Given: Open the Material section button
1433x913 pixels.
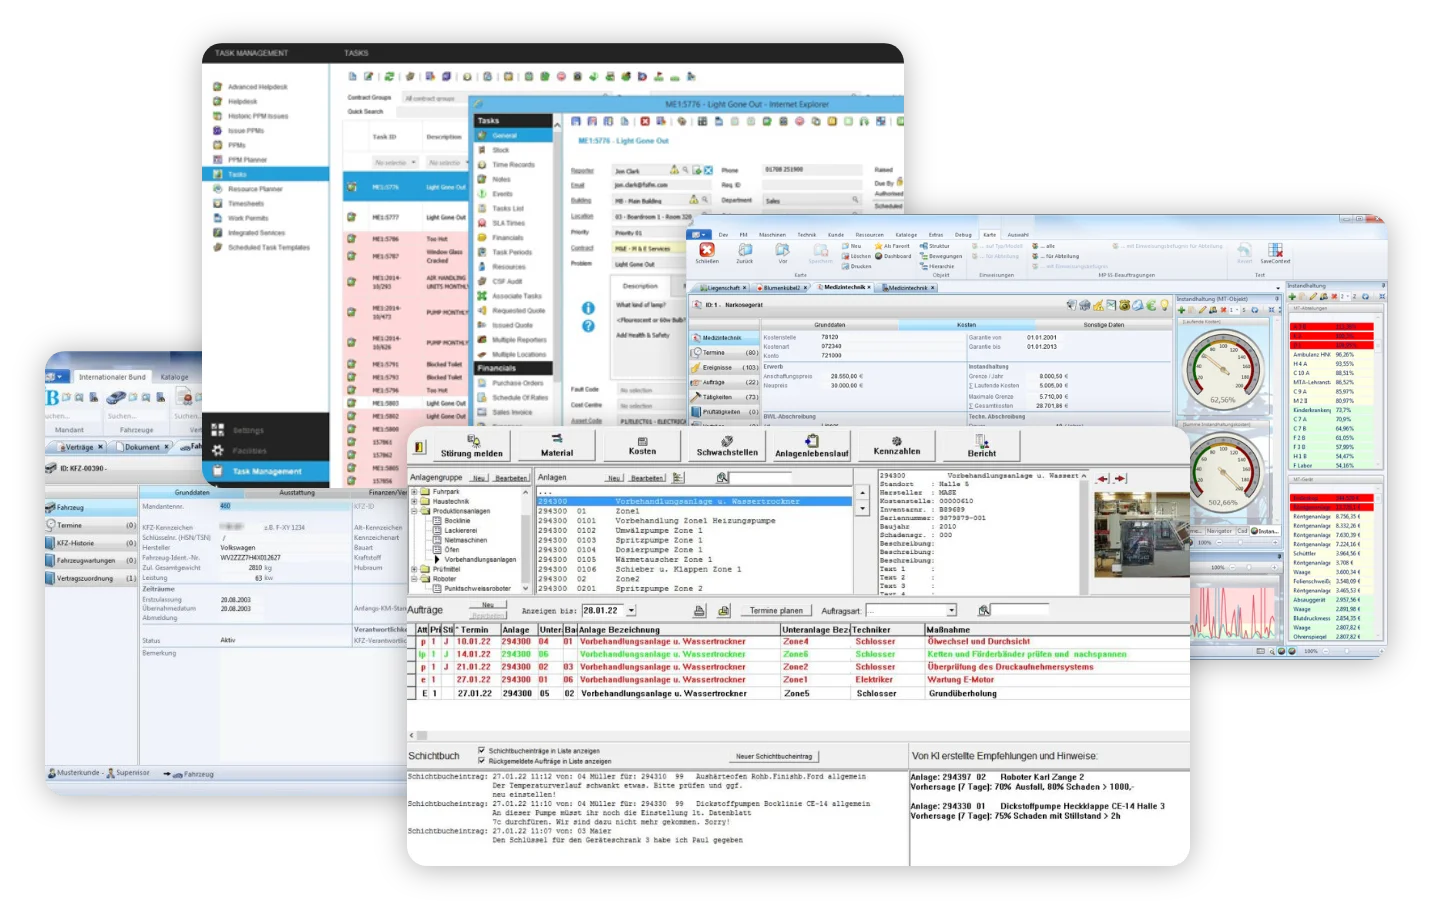Looking at the screenshot, I should coord(557,445).
